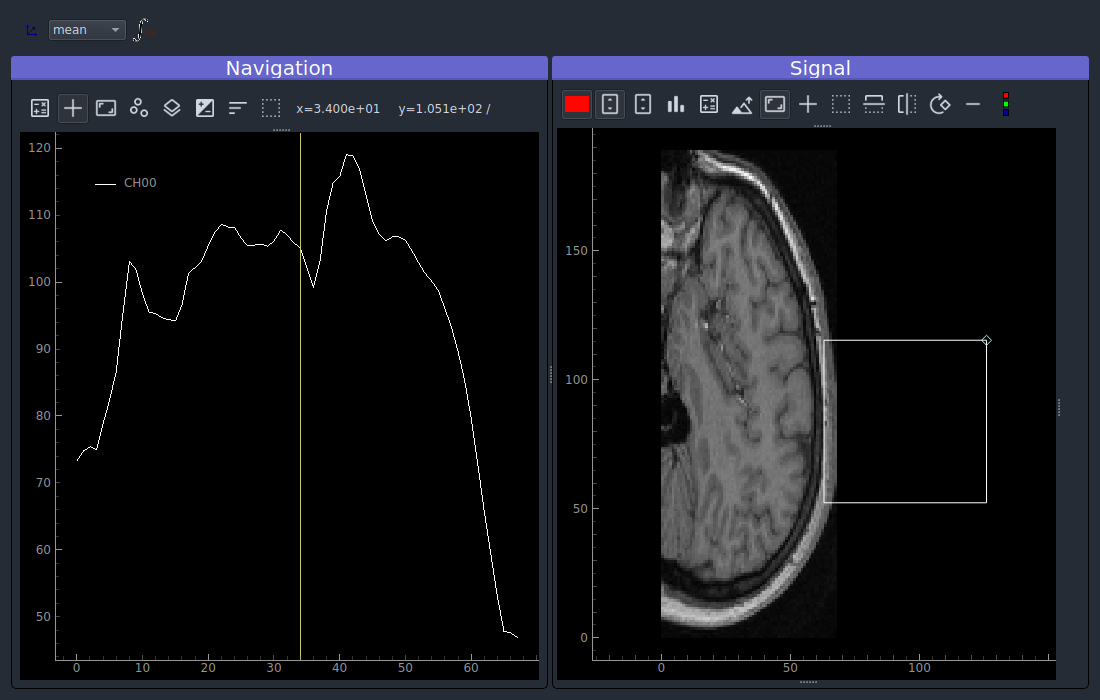This screenshot has height=700, width=1100.
Task: Click the integral dx icon
Action: click(143, 30)
